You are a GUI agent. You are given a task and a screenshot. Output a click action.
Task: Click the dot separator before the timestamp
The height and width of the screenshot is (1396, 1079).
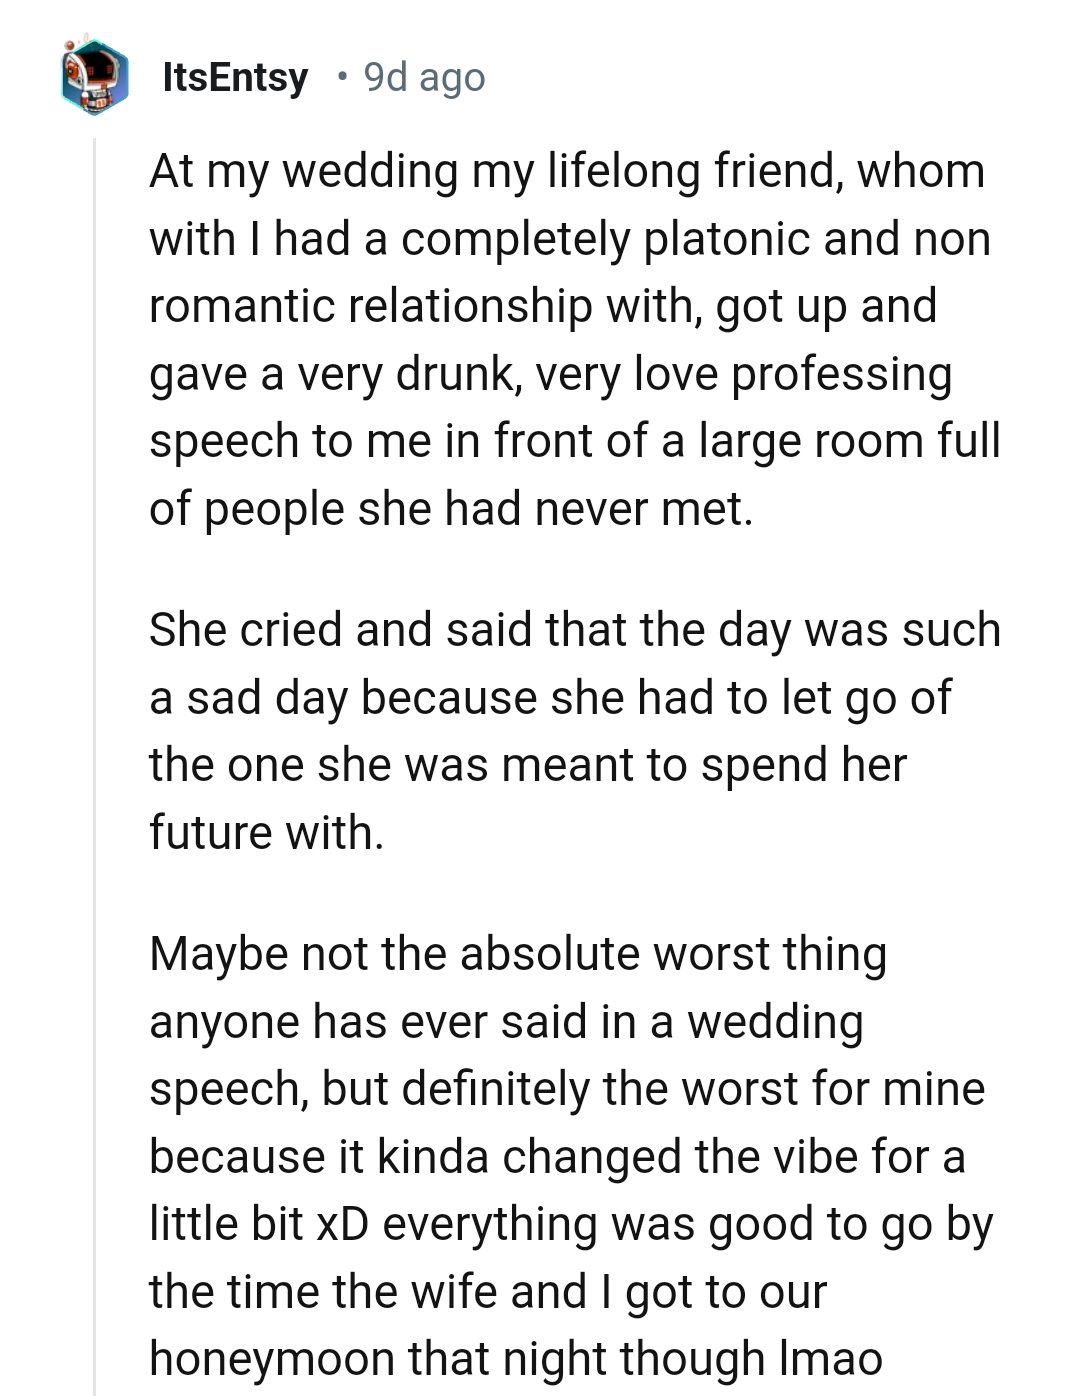(x=342, y=77)
